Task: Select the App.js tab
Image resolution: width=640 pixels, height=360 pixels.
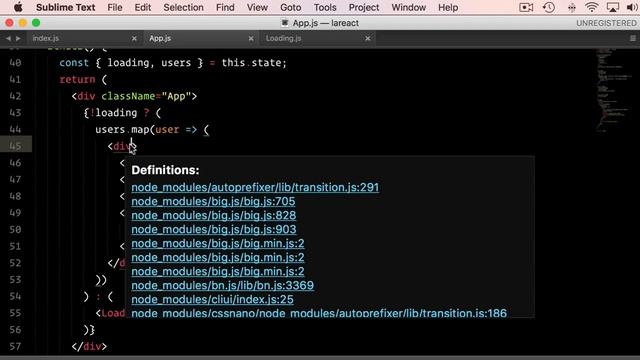Action: 160,38
